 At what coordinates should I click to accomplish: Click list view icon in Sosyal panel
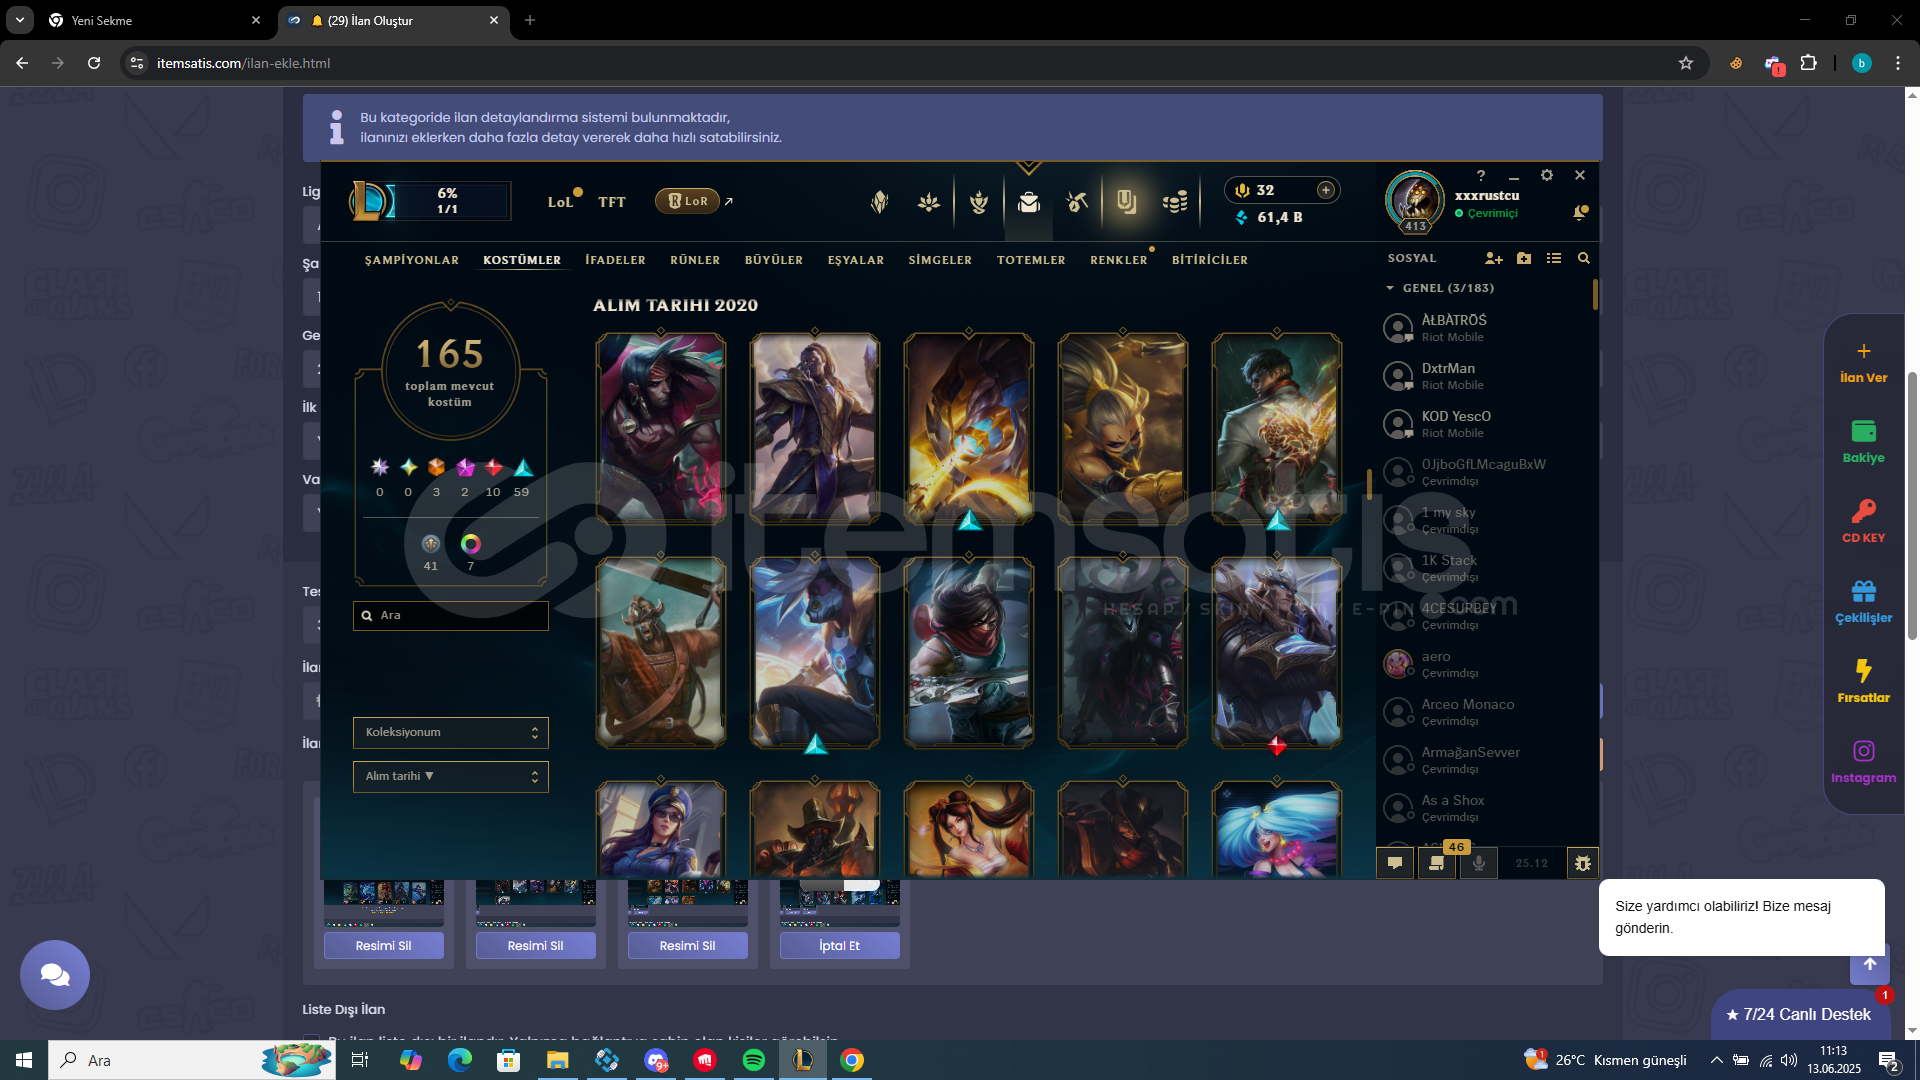(x=1554, y=258)
